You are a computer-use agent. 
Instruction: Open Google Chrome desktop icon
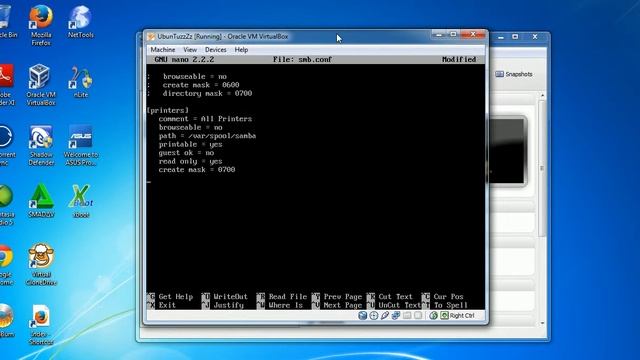(6, 264)
